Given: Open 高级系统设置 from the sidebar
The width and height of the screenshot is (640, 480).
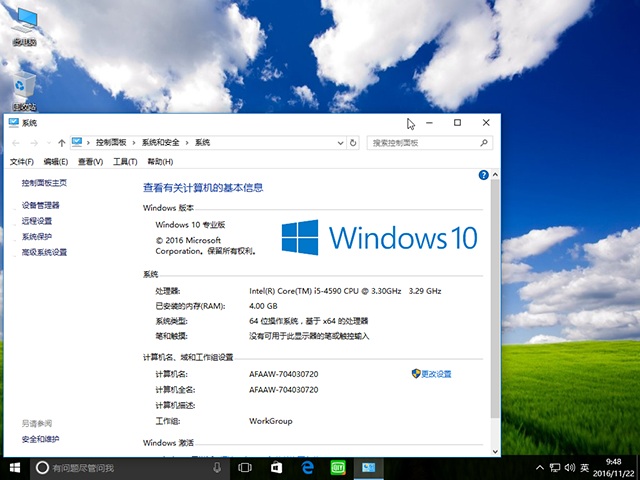Looking at the screenshot, I should (45, 253).
